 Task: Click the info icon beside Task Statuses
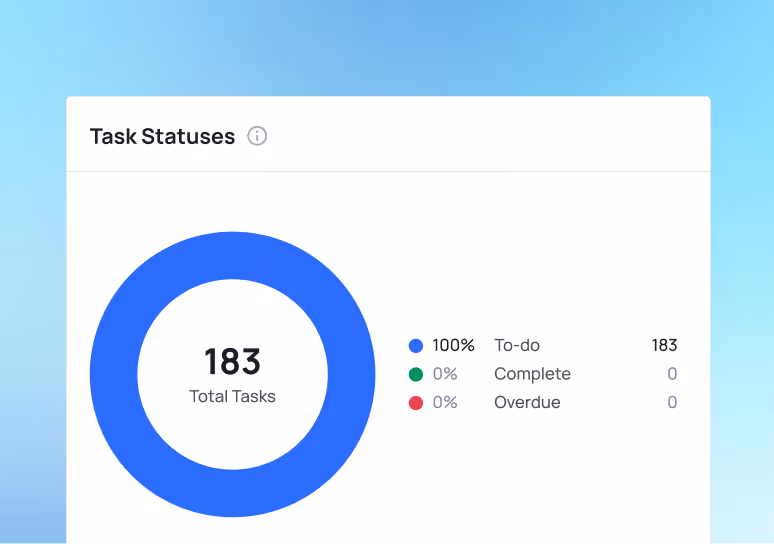coord(257,136)
